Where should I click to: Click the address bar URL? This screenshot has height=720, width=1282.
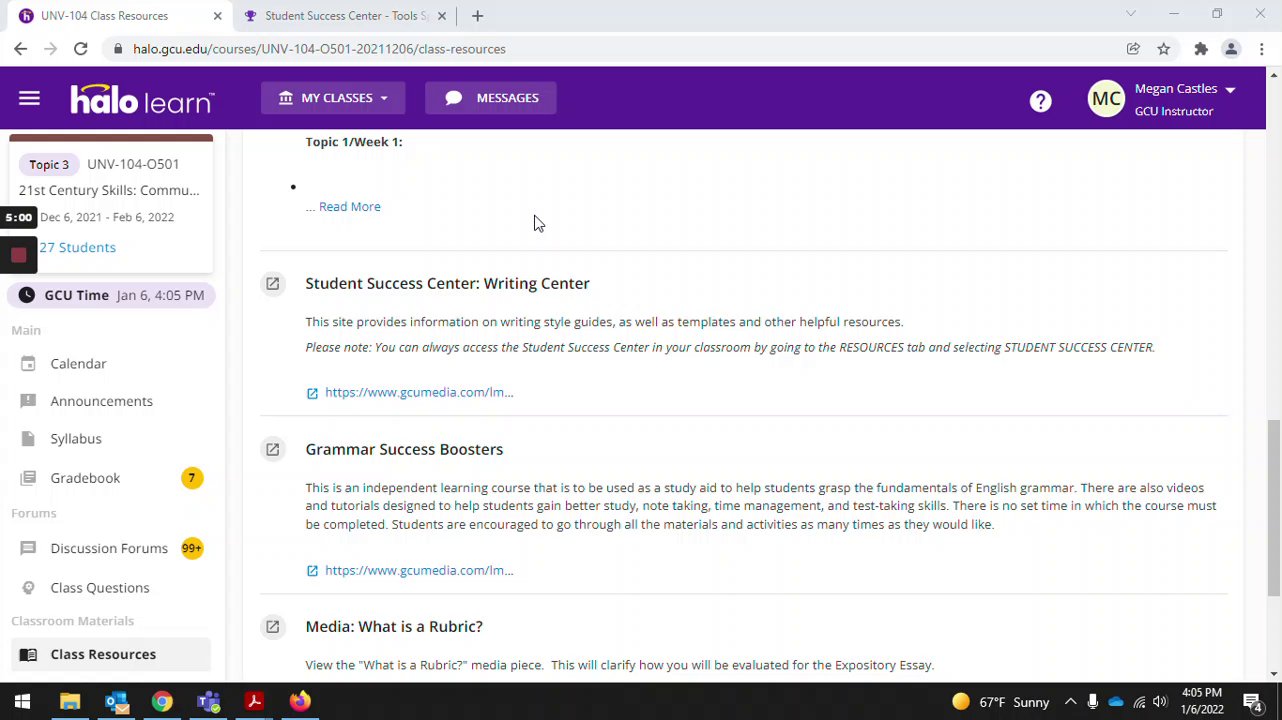[x=319, y=49]
